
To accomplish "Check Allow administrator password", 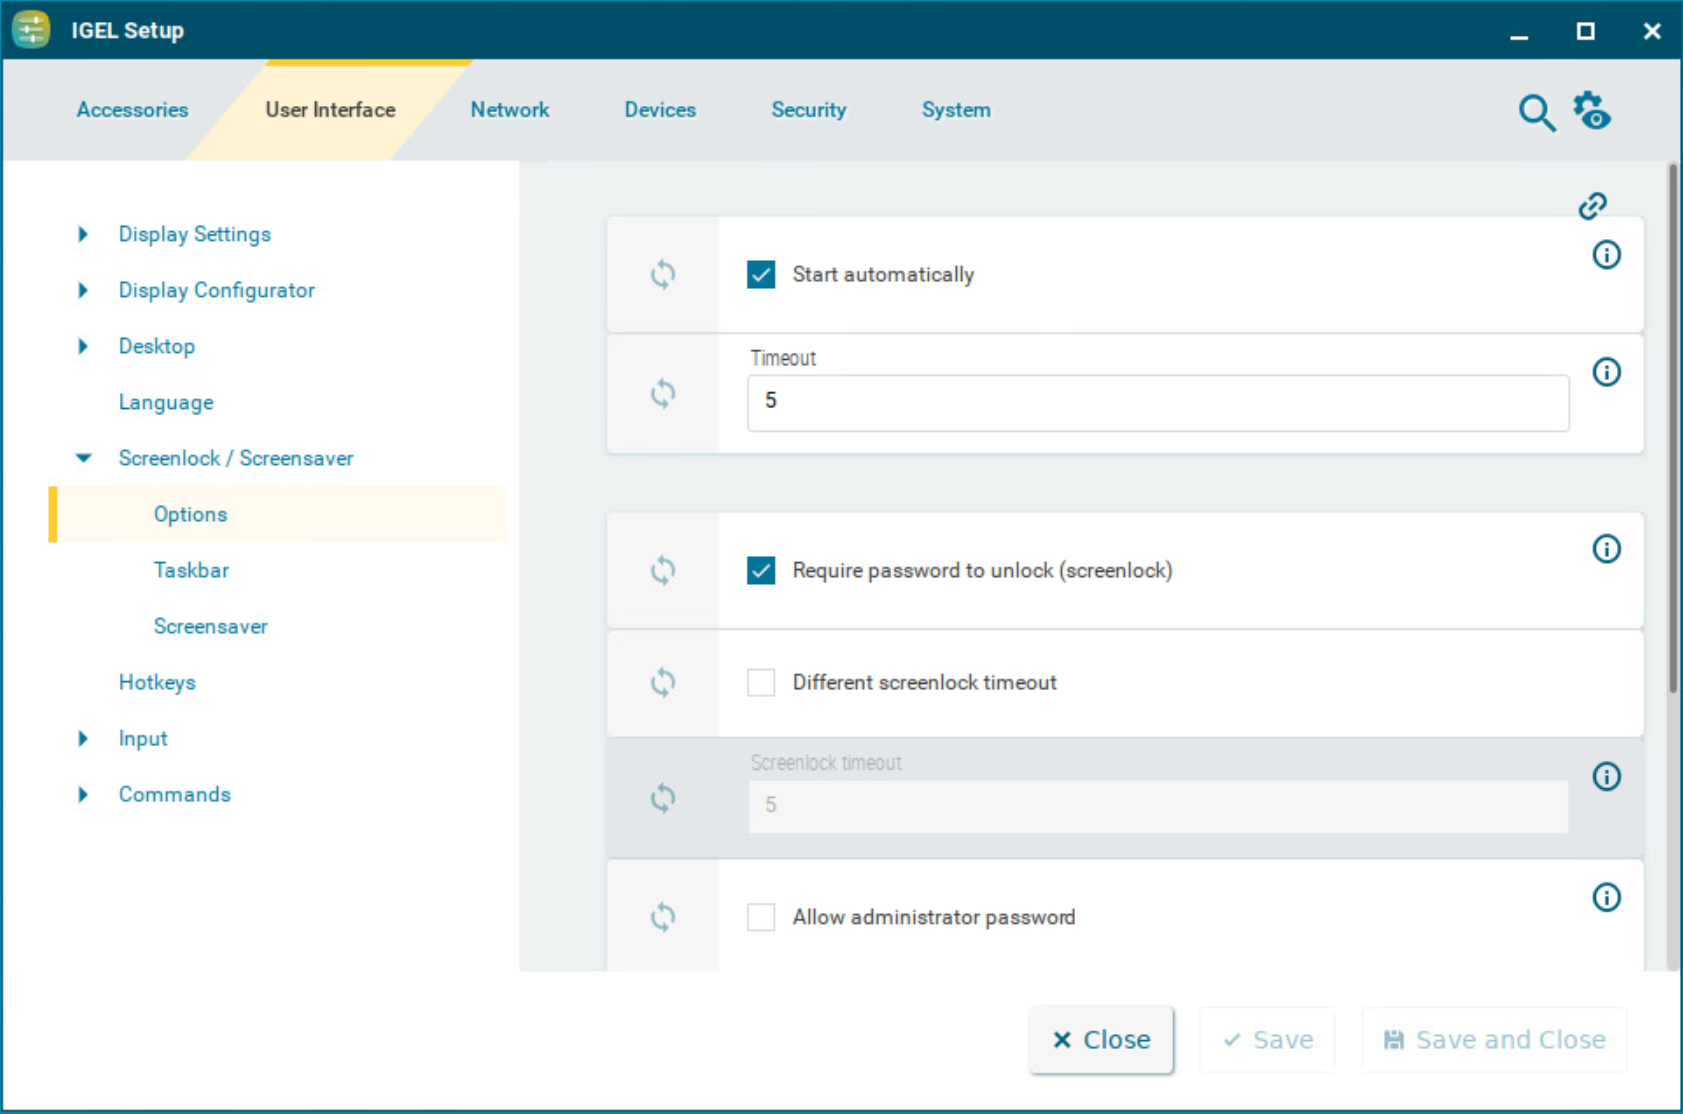I will tap(761, 917).
